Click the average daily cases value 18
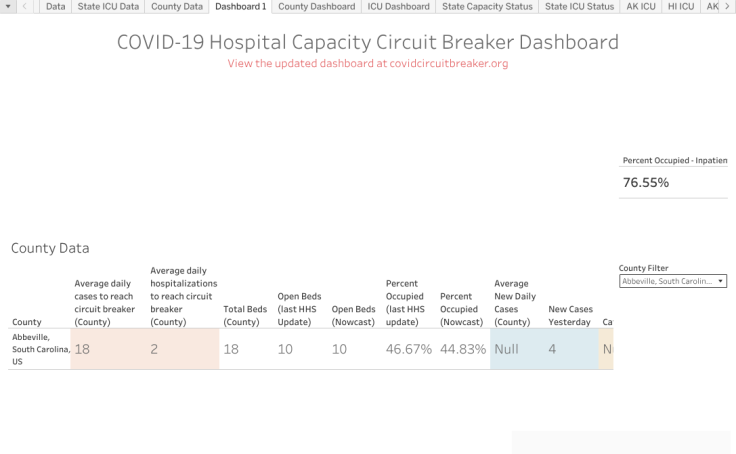The height and width of the screenshot is (454, 736). click(82, 349)
